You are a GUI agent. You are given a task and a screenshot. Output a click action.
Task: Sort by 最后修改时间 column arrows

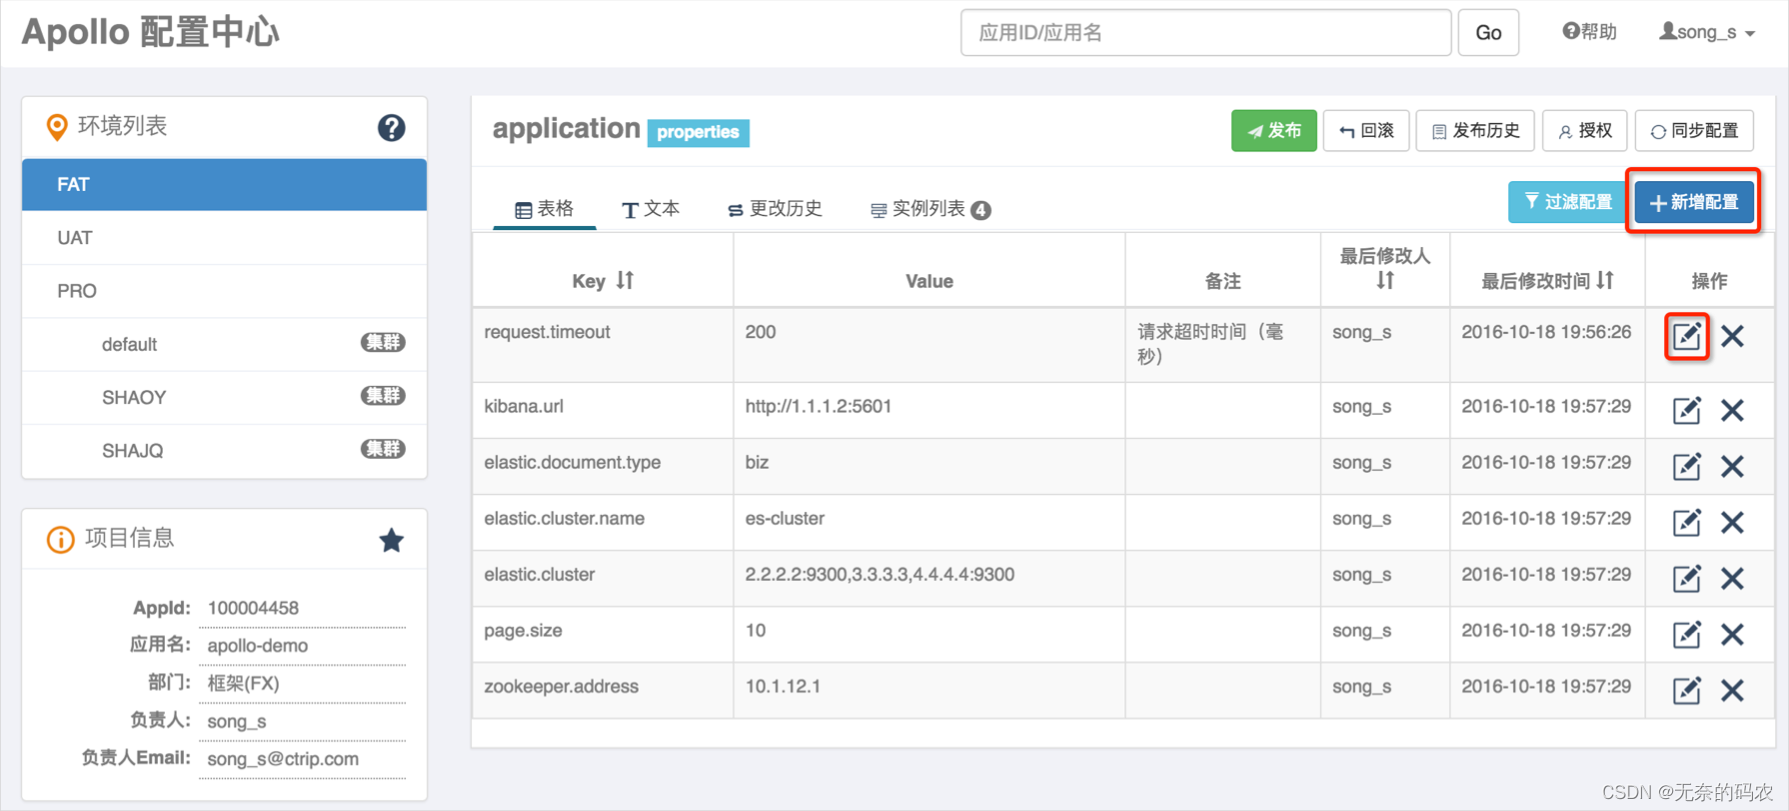point(1605,280)
